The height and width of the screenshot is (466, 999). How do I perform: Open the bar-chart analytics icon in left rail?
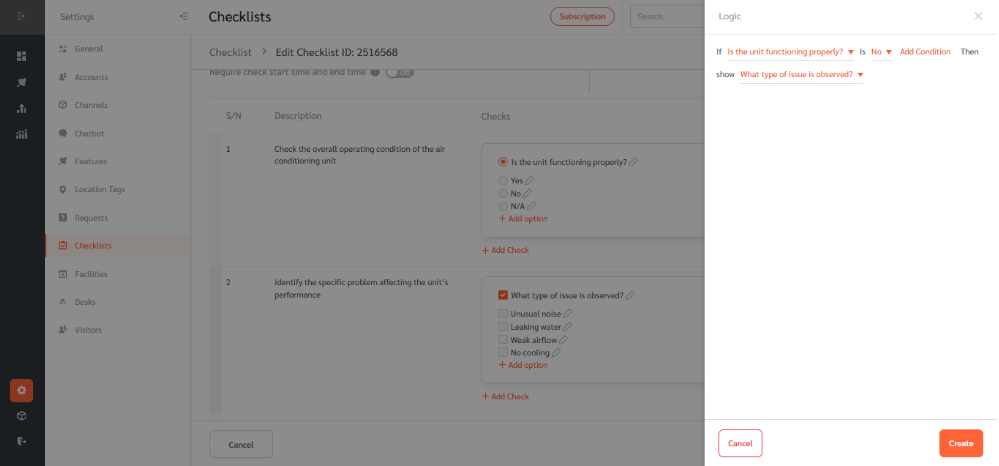click(x=21, y=134)
